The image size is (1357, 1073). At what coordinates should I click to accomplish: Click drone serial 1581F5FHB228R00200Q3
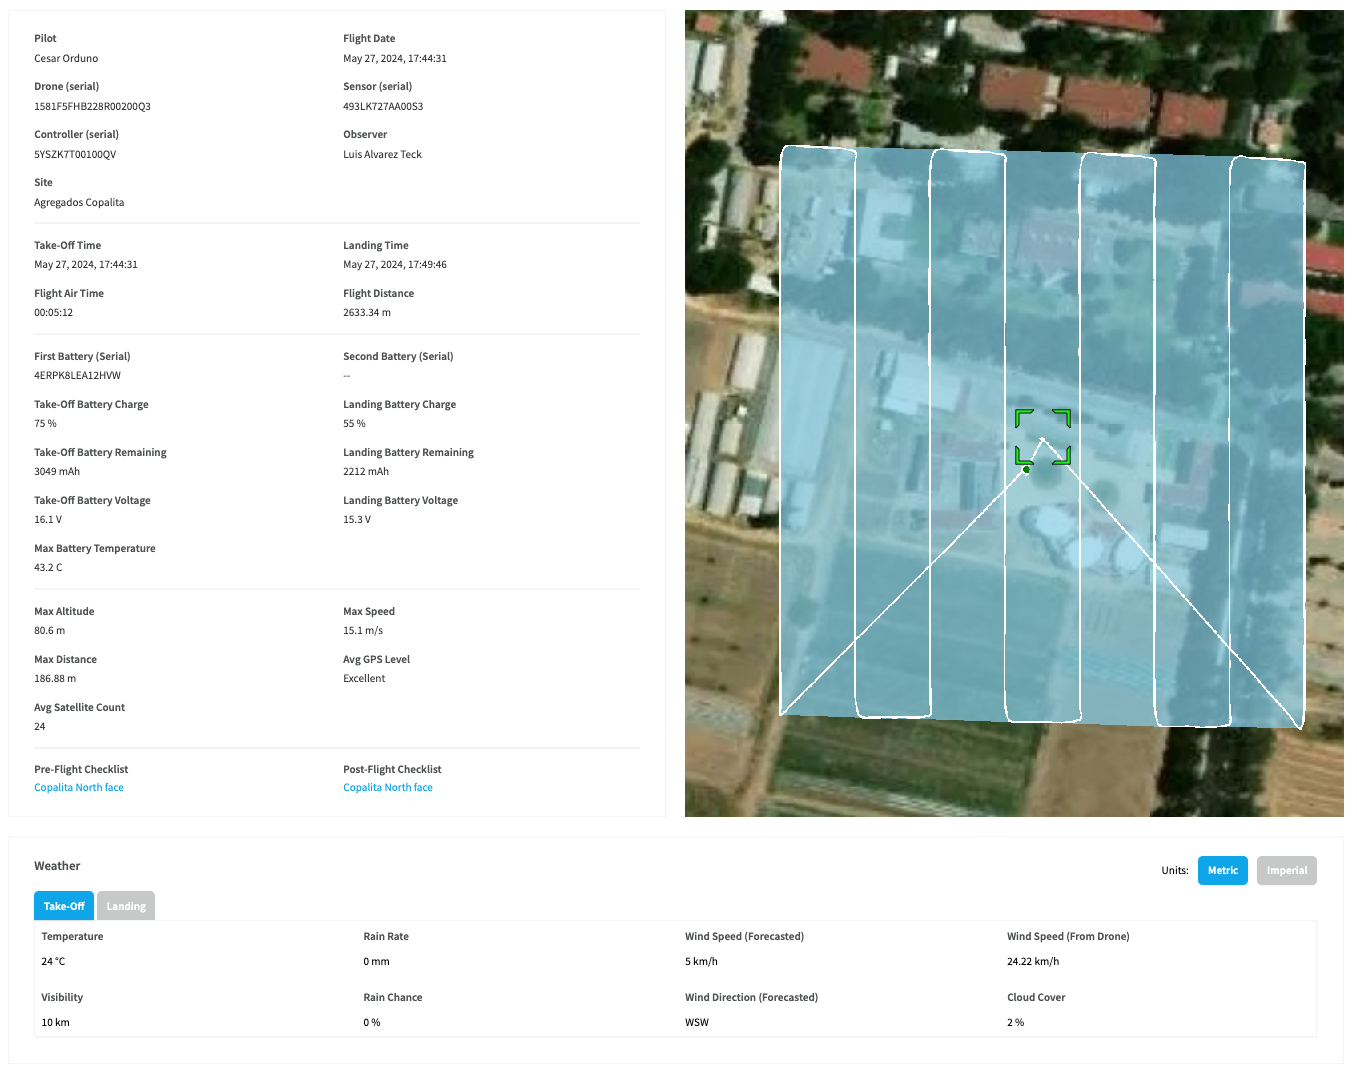pyautogui.click(x=92, y=107)
